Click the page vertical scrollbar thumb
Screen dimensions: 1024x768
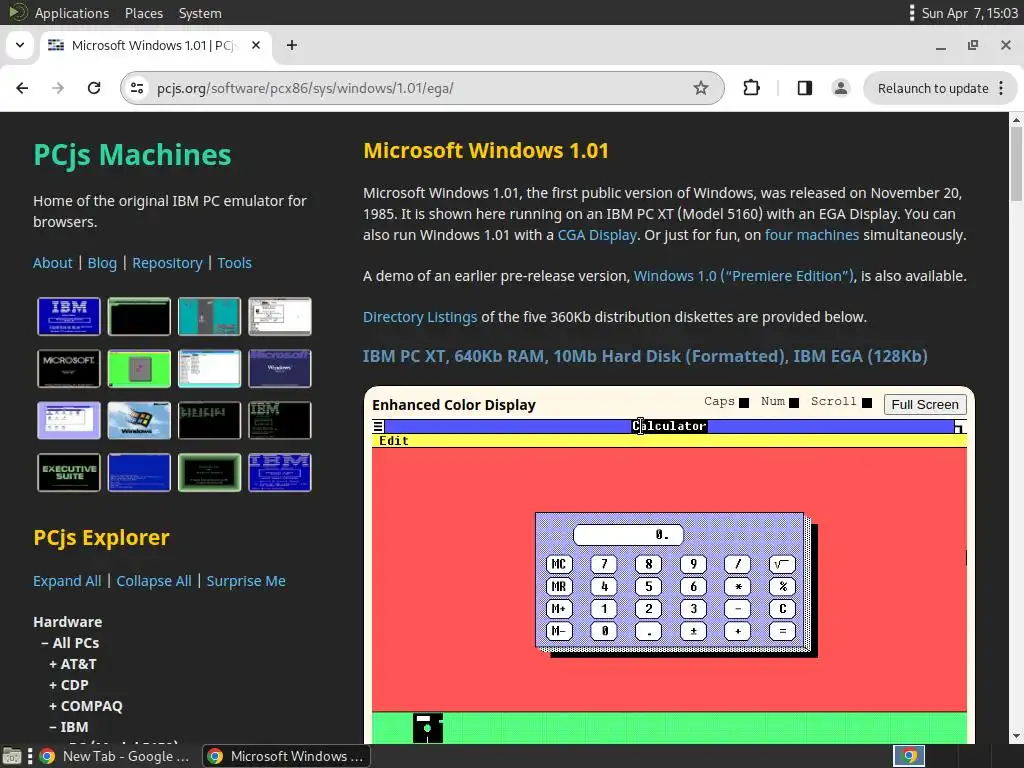point(1016,163)
